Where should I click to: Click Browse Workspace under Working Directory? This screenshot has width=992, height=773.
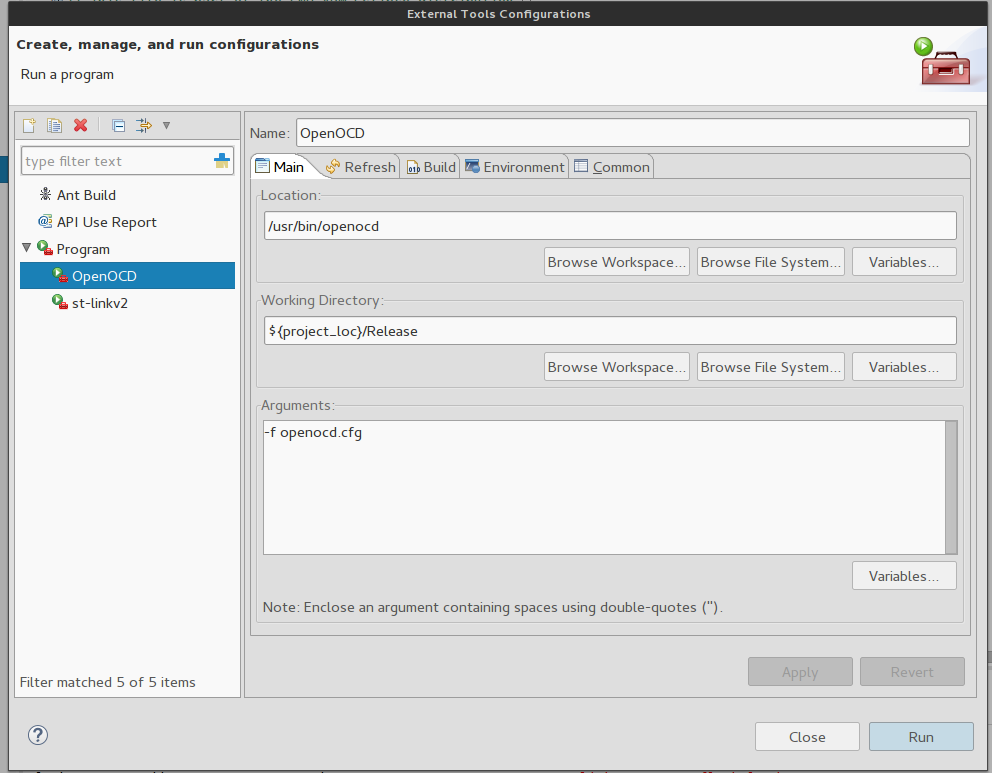click(617, 367)
